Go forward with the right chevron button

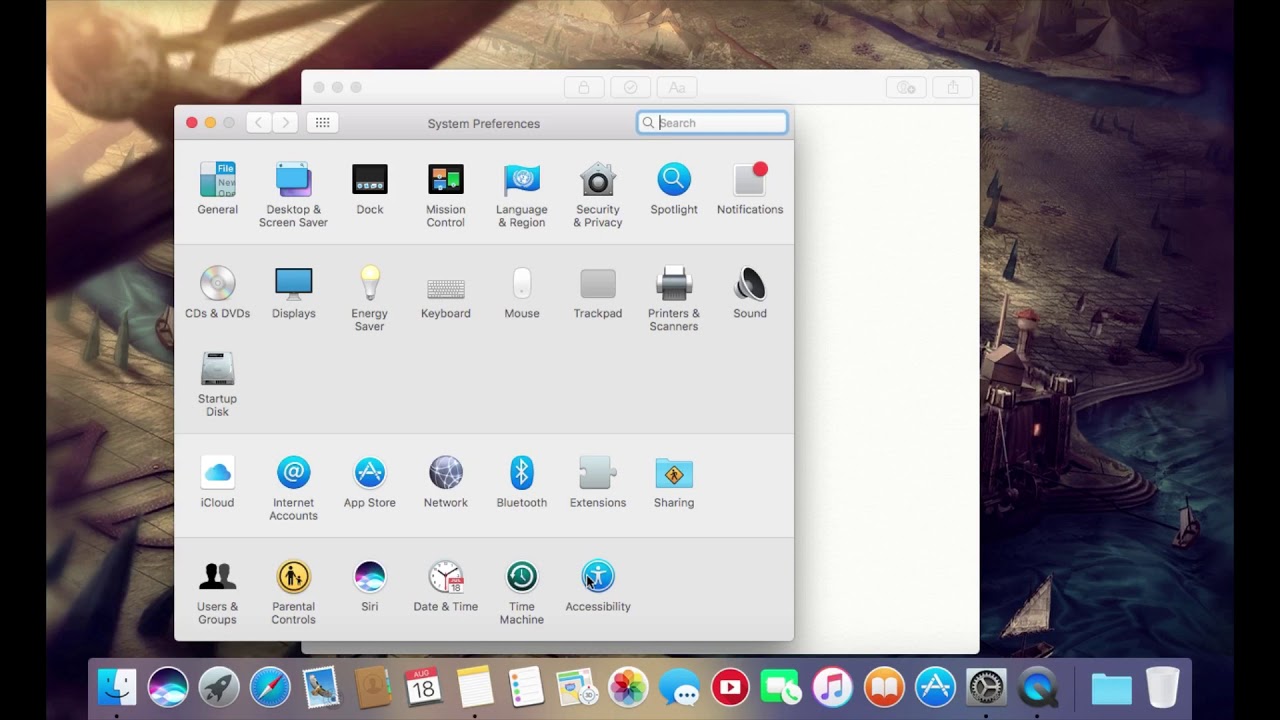(x=286, y=123)
